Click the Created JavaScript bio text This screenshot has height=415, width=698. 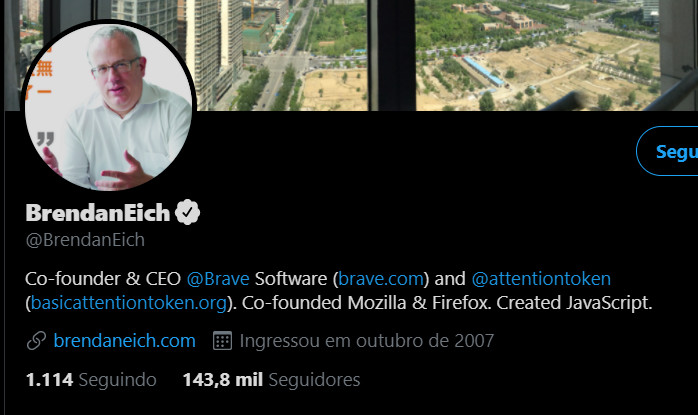pyautogui.click(x=574, y=303)
